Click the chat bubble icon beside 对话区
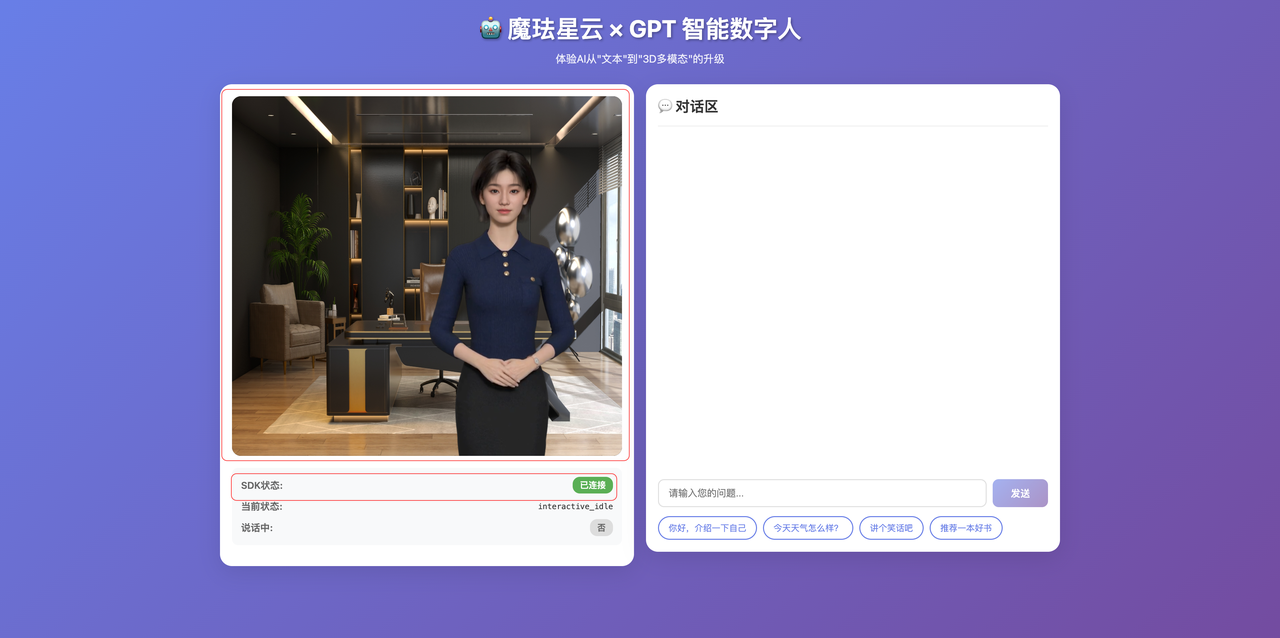The image size is (1280, 638). point(665,106)
